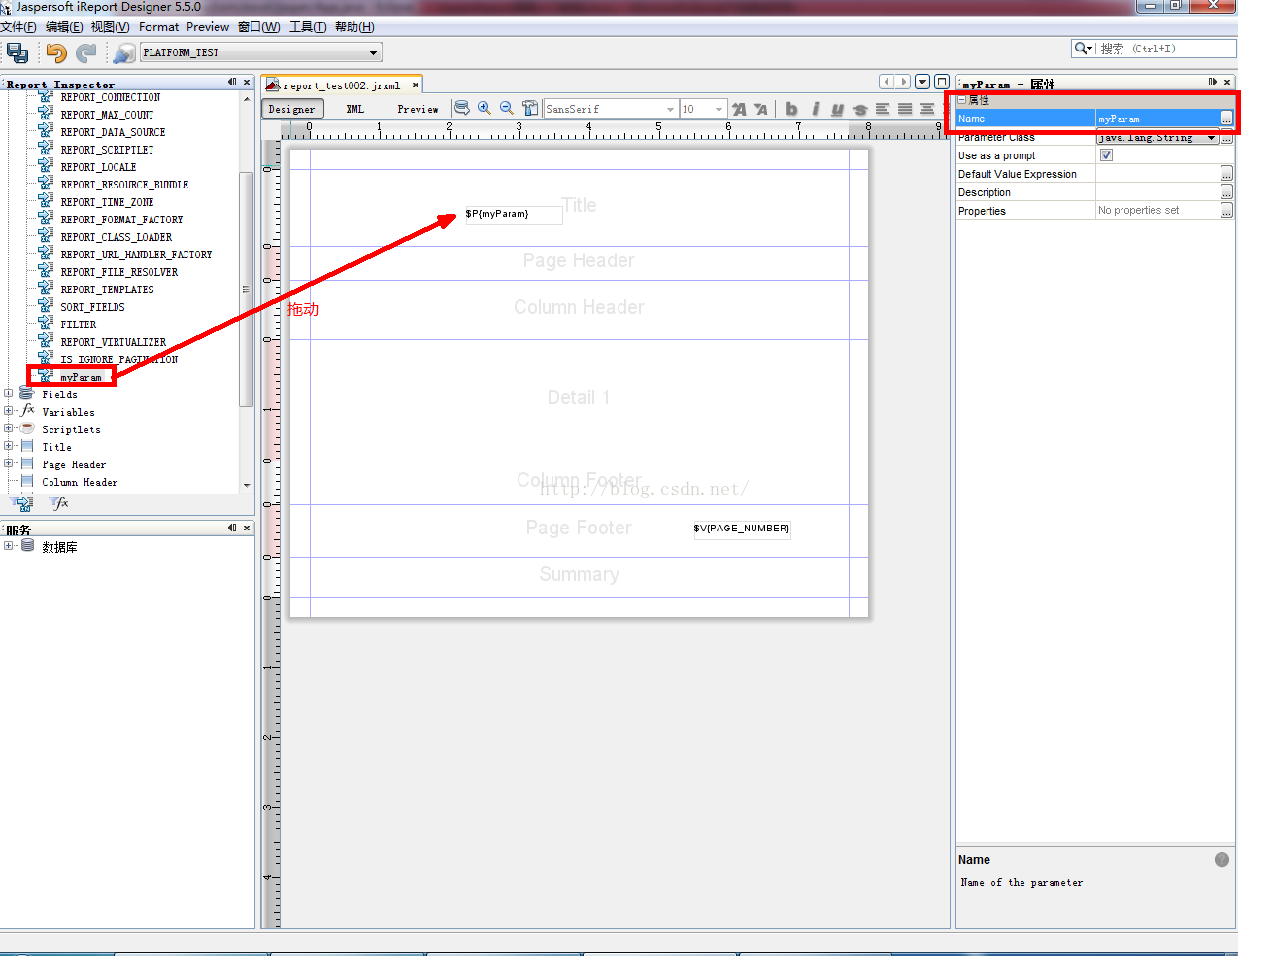Collapse the 属性 property group

[x=962, y=100]
